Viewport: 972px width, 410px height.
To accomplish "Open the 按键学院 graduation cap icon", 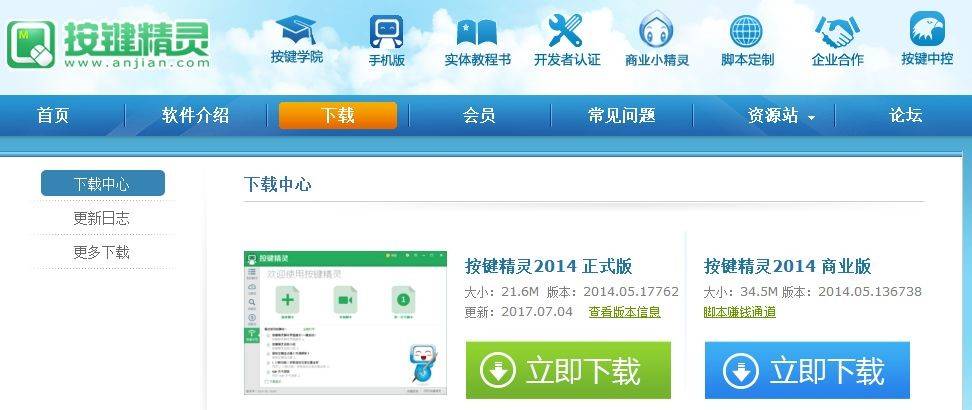I will [x=296, y=29].
